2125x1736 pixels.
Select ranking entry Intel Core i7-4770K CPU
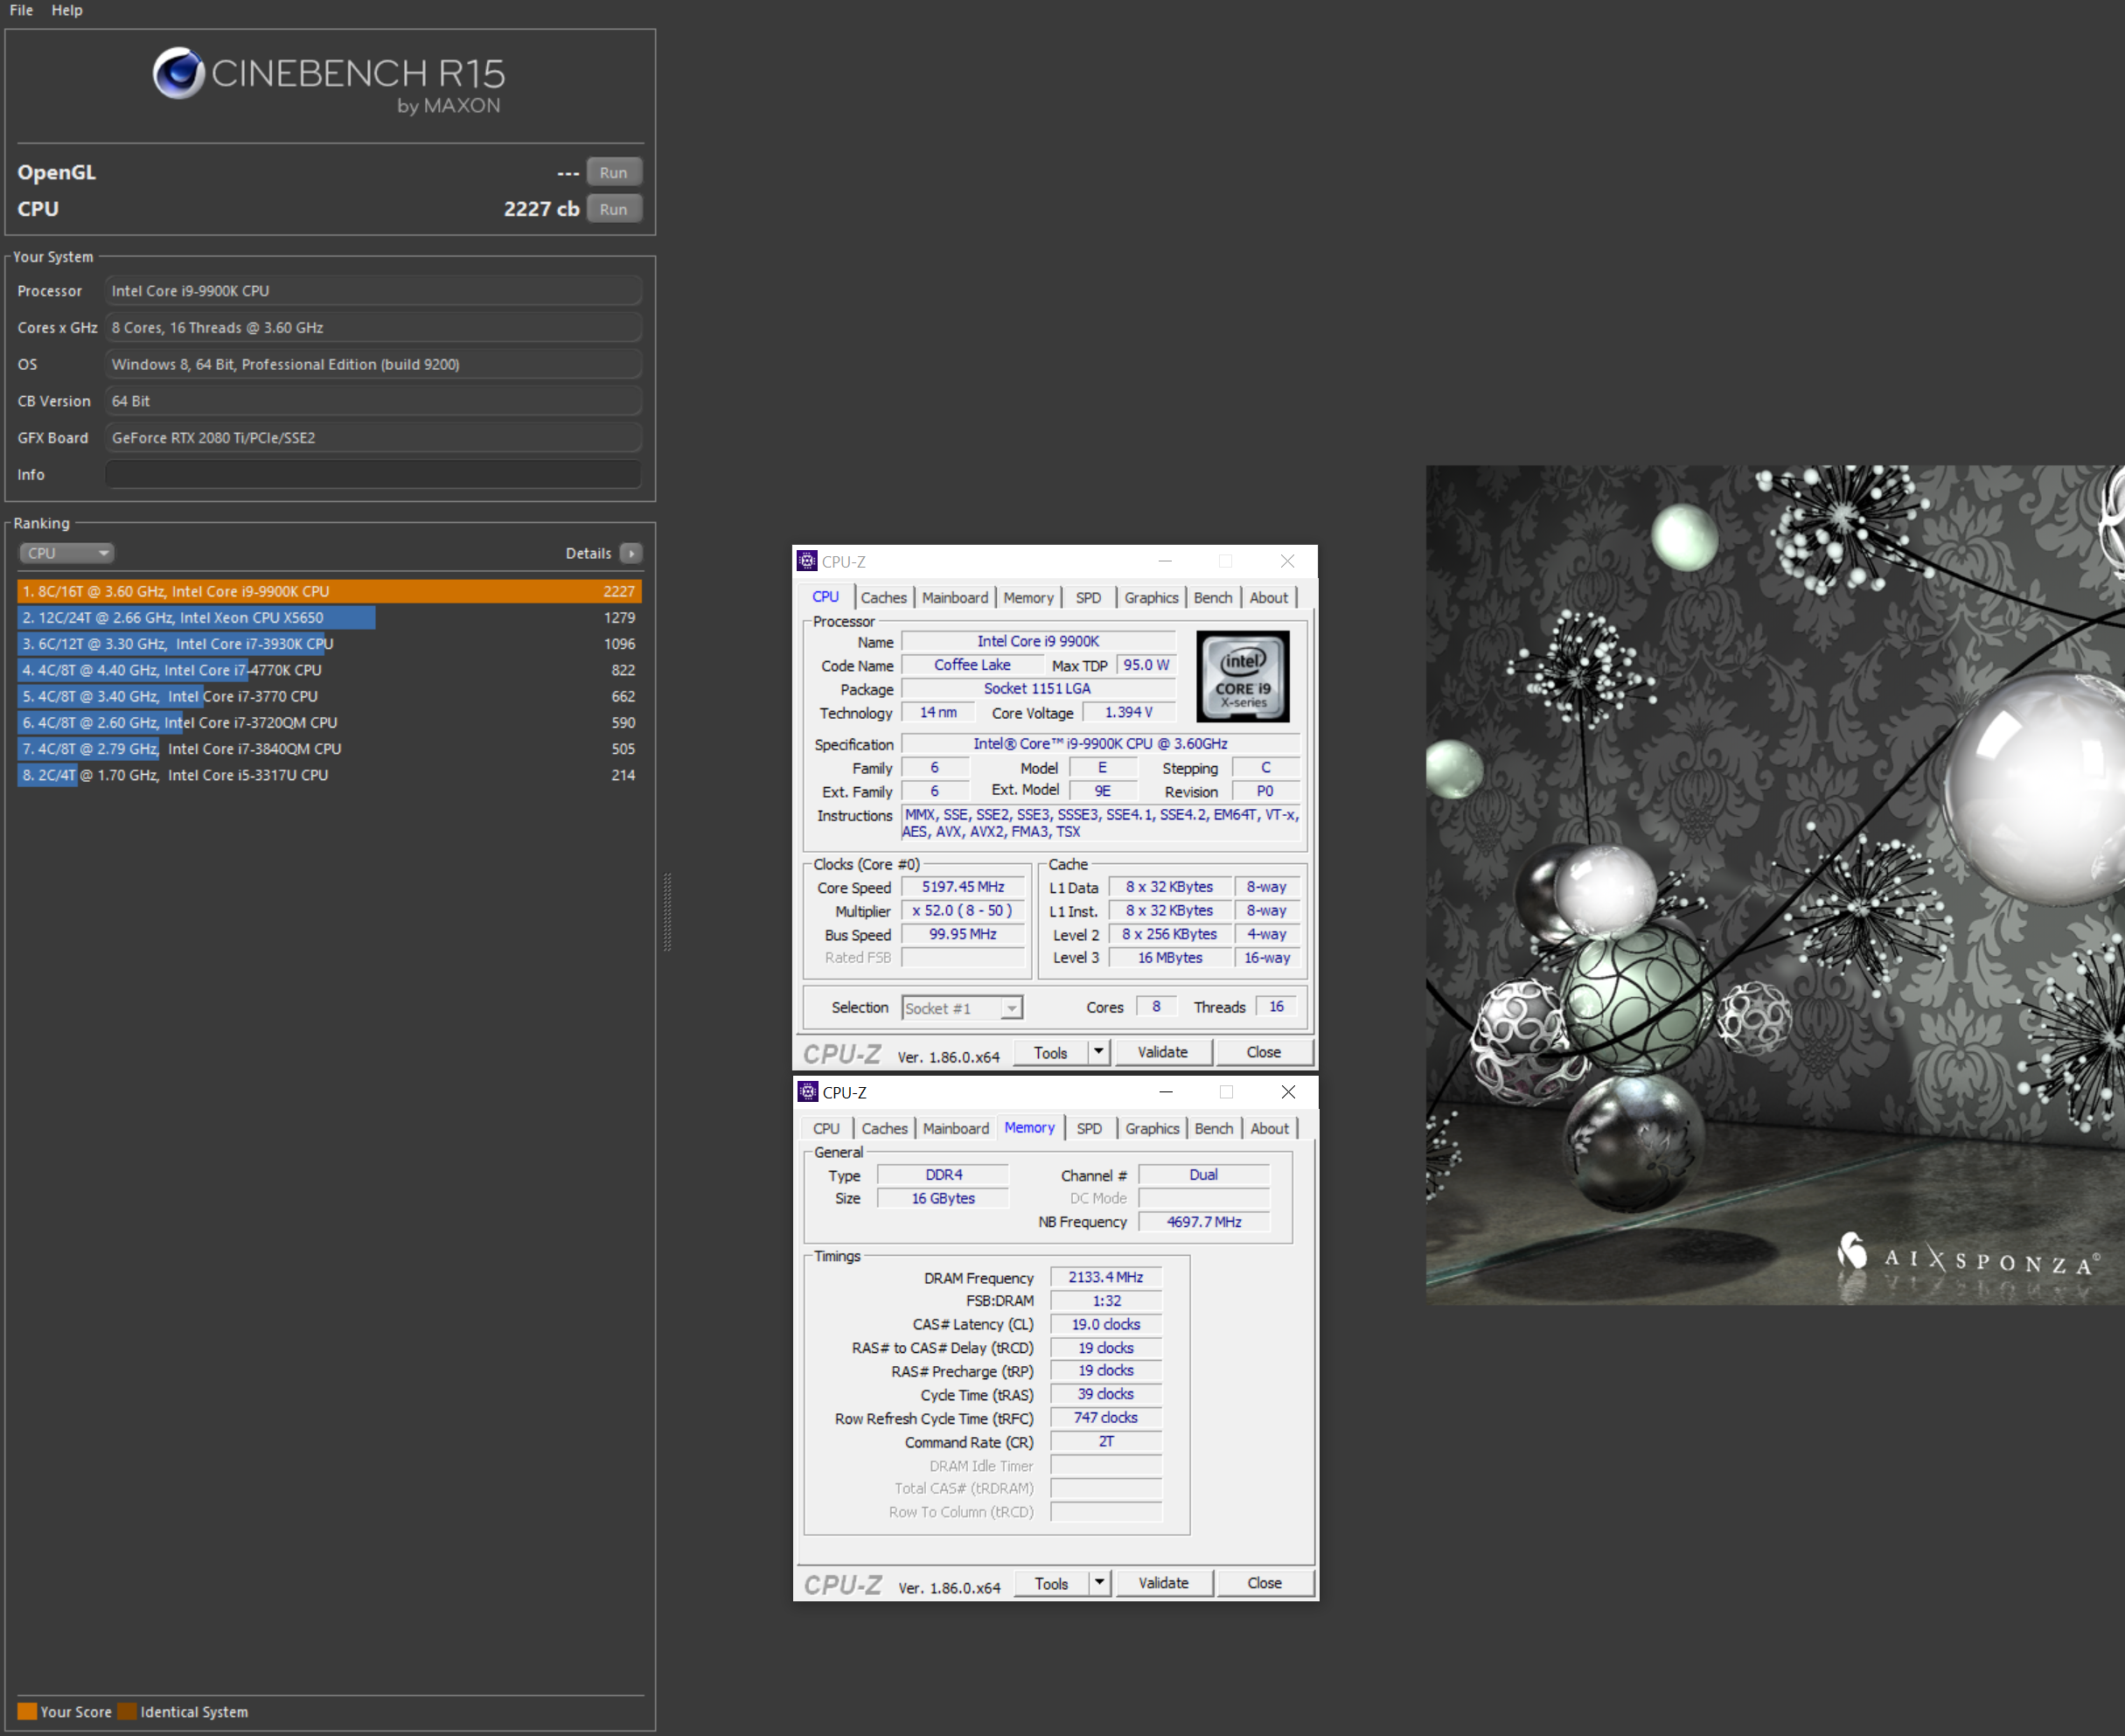click(329, 670)
